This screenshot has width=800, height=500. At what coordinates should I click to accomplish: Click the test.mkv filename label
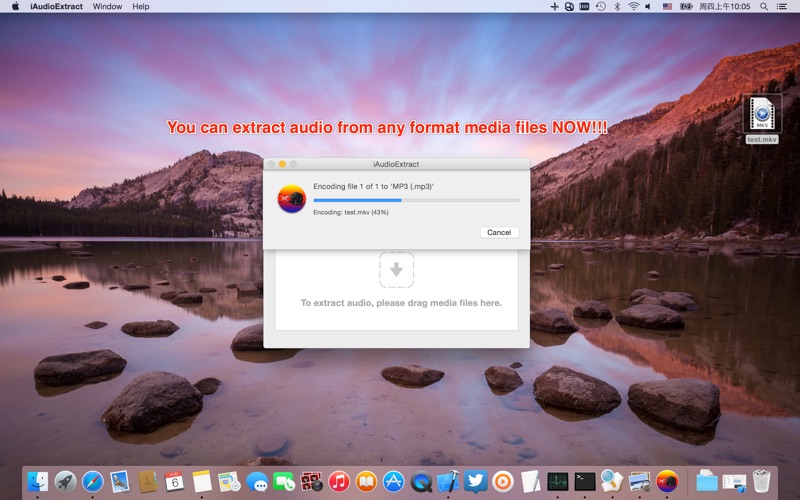tap(762, 139)
